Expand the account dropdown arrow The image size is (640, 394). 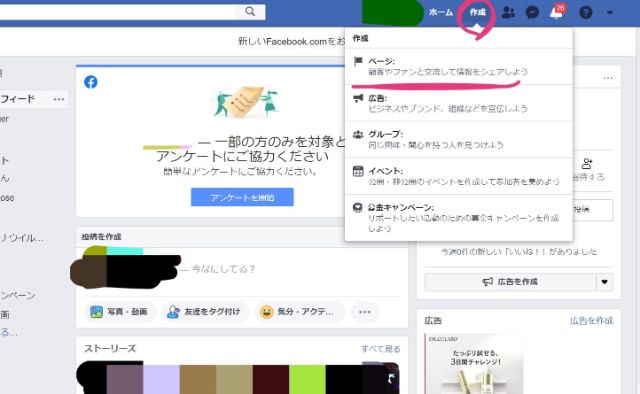[610, 13]
